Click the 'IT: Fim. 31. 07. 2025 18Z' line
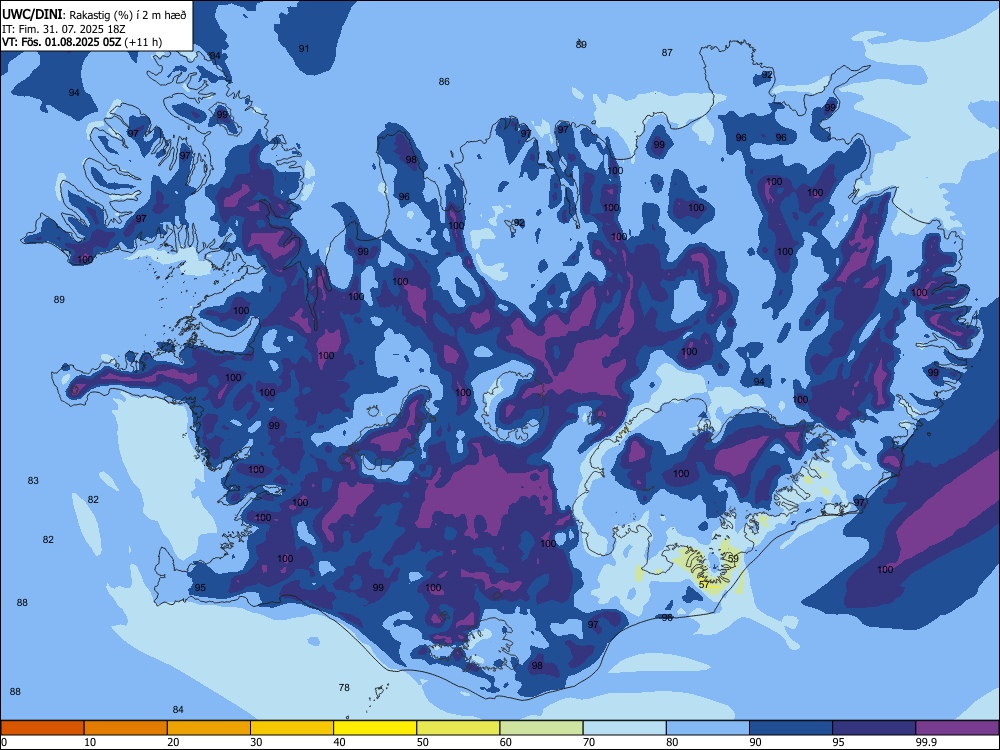Viewport: 1000px width, 750px height. click(x=63, y=29)
